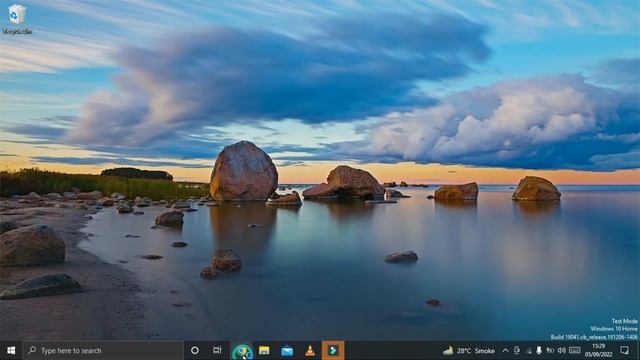Screen dimensions: 640x360
Task: Open File Explorer from the taskbar
Action: pos(264,351)
